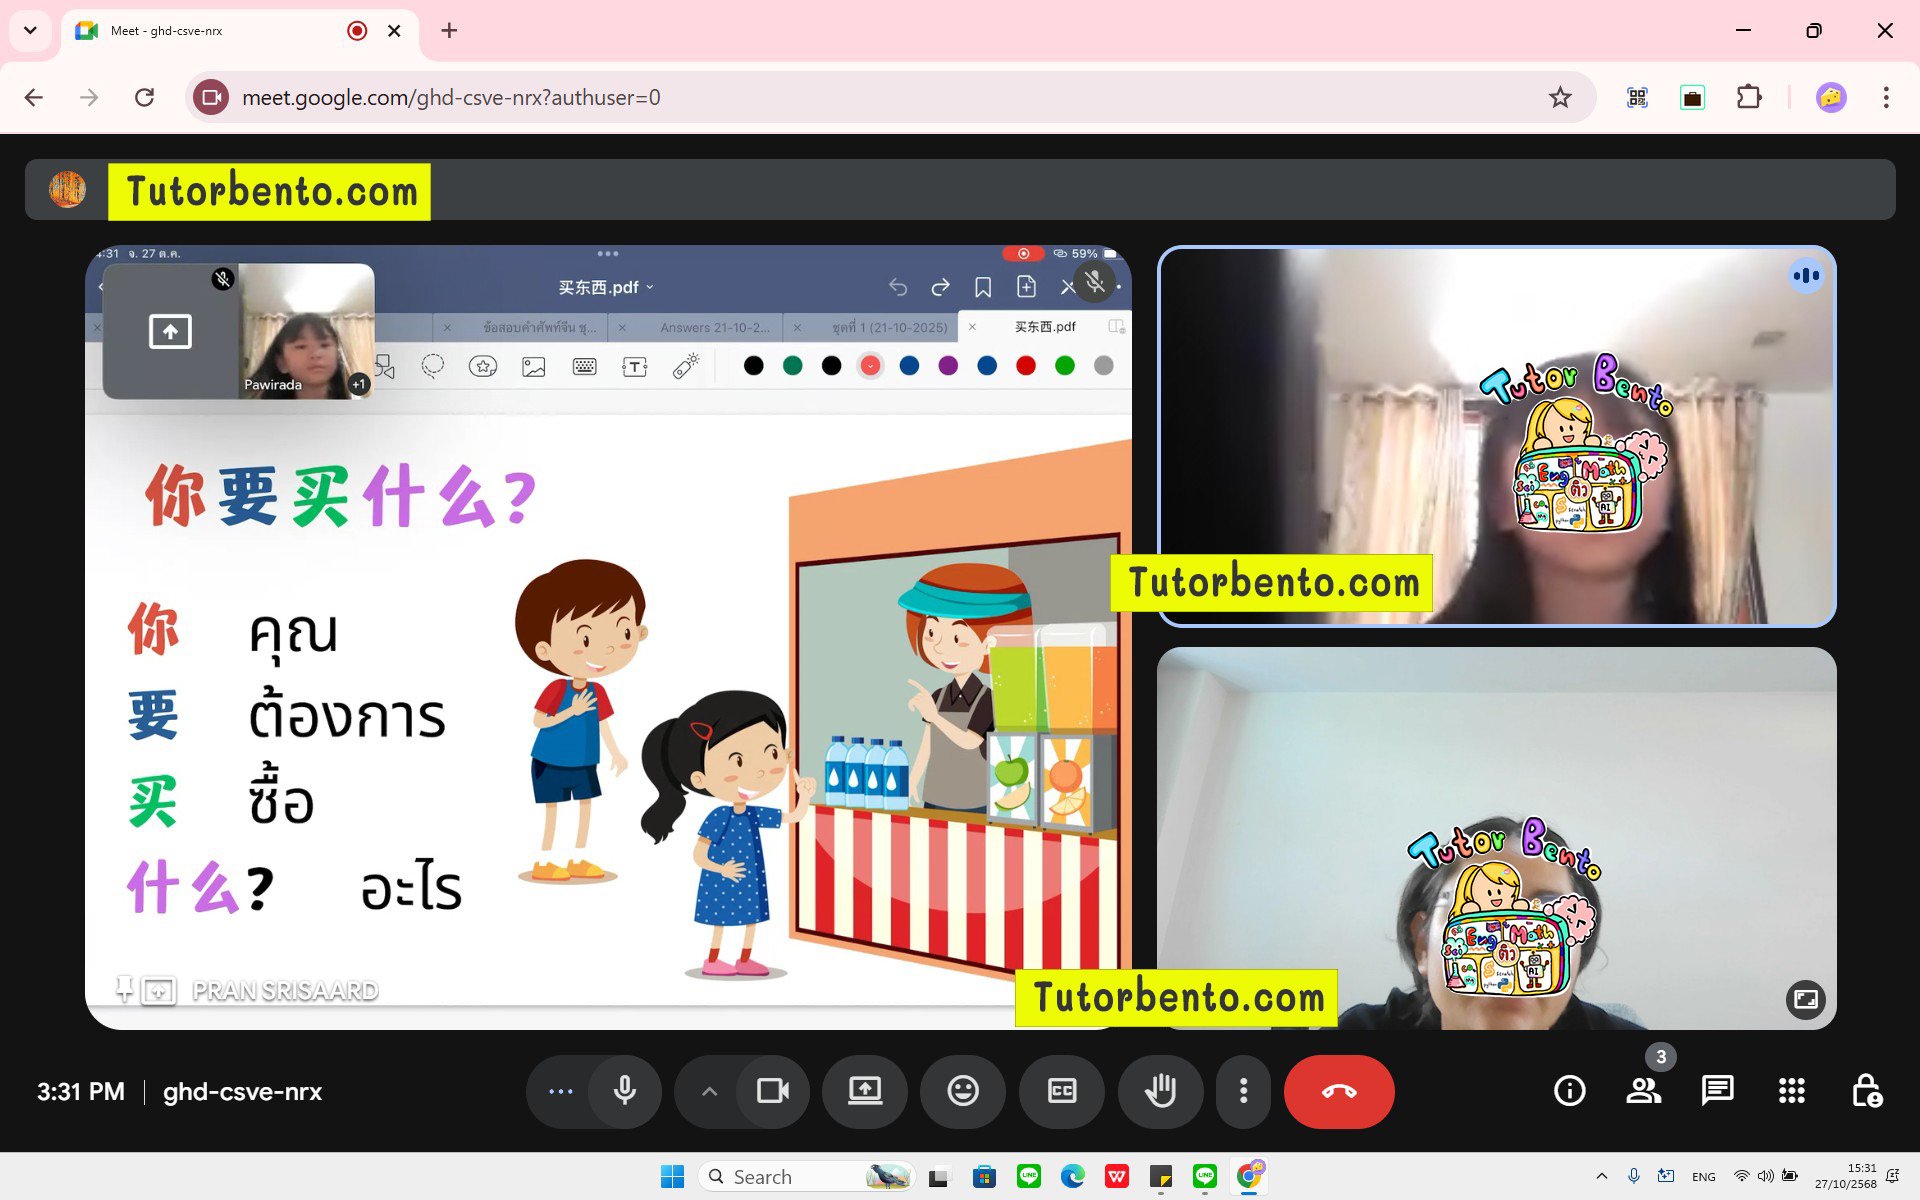Turn off the camera
The width and height of the screenshot is (1920, 1200).
click(775, 1092)
